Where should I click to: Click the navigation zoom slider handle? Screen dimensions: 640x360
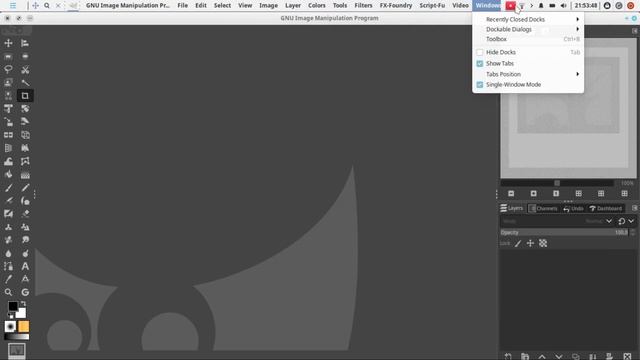coord(557,183)
